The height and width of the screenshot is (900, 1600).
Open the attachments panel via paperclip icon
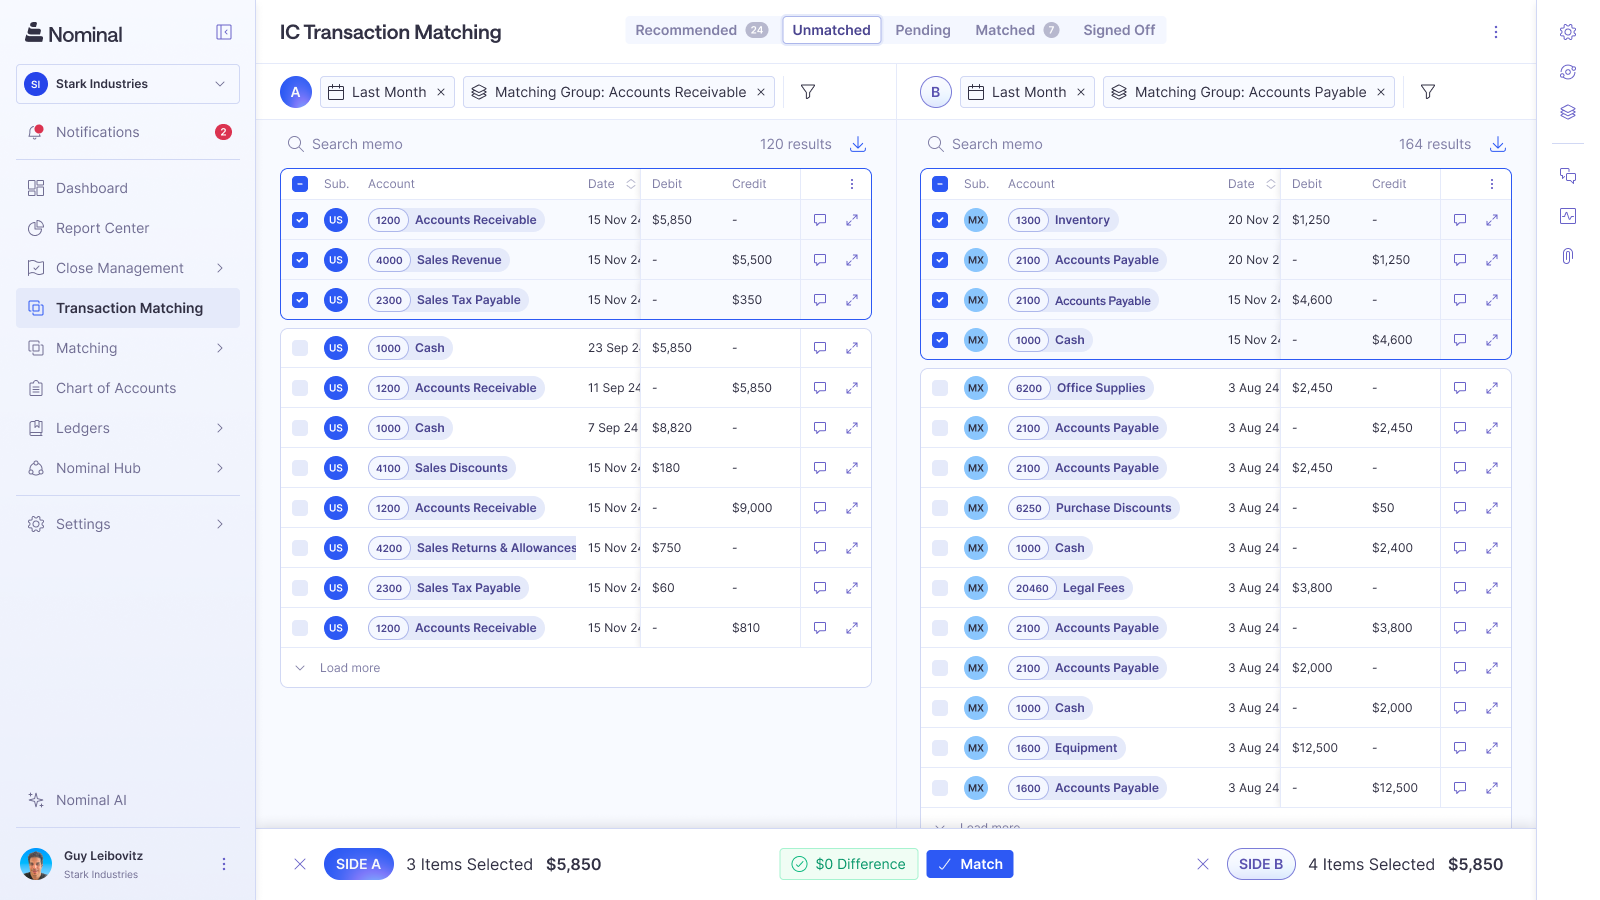(x=1568, y=256)
